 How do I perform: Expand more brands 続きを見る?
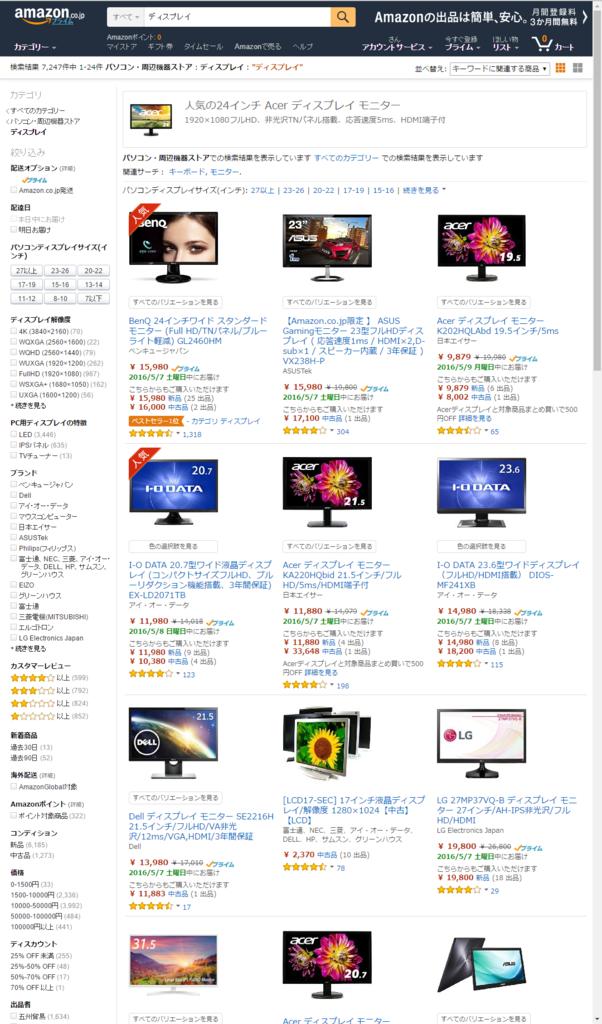(x=29, y=648)
